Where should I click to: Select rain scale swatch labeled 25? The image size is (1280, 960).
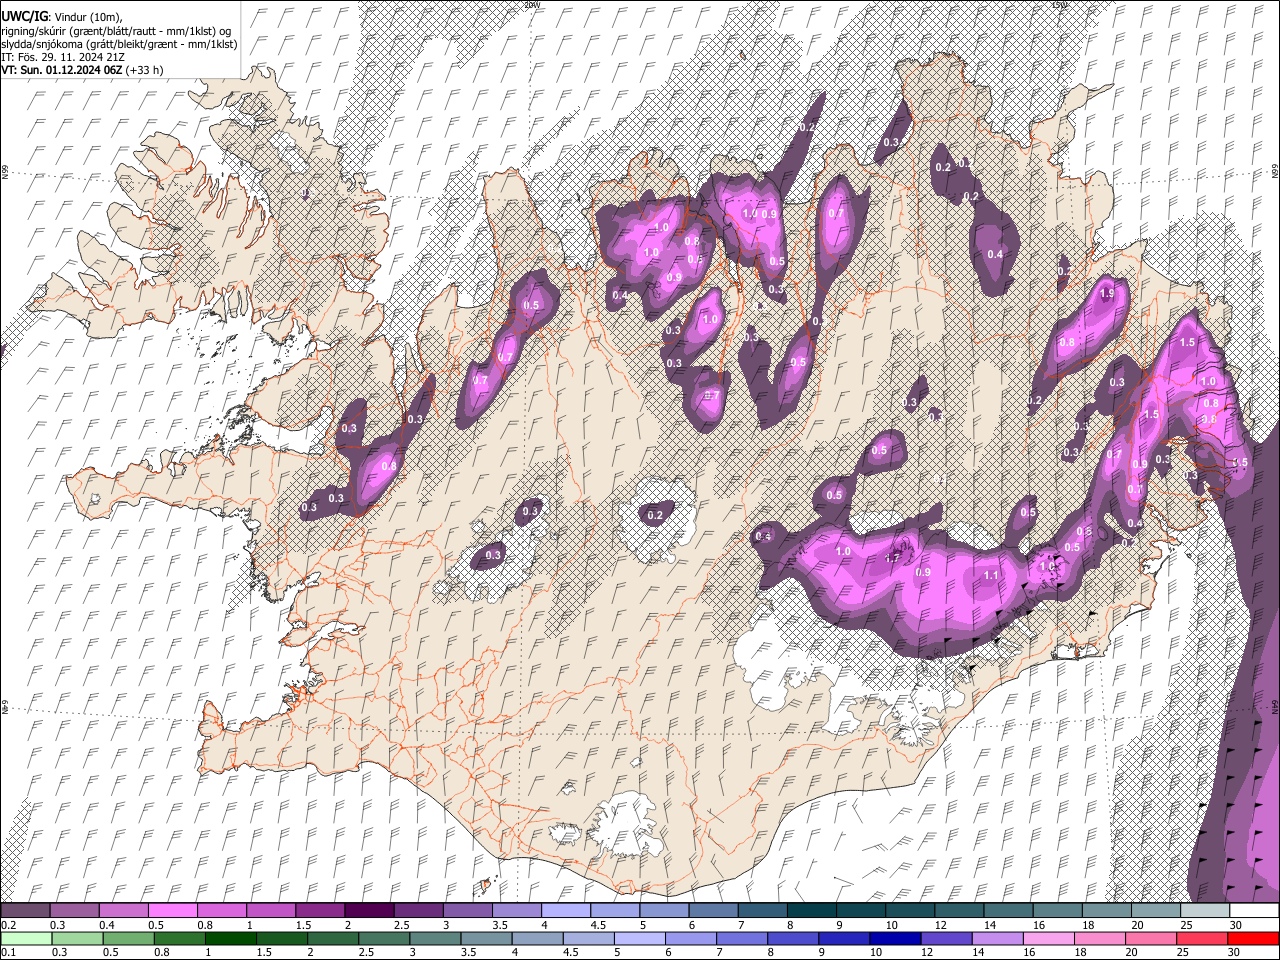coord(1201,938)
